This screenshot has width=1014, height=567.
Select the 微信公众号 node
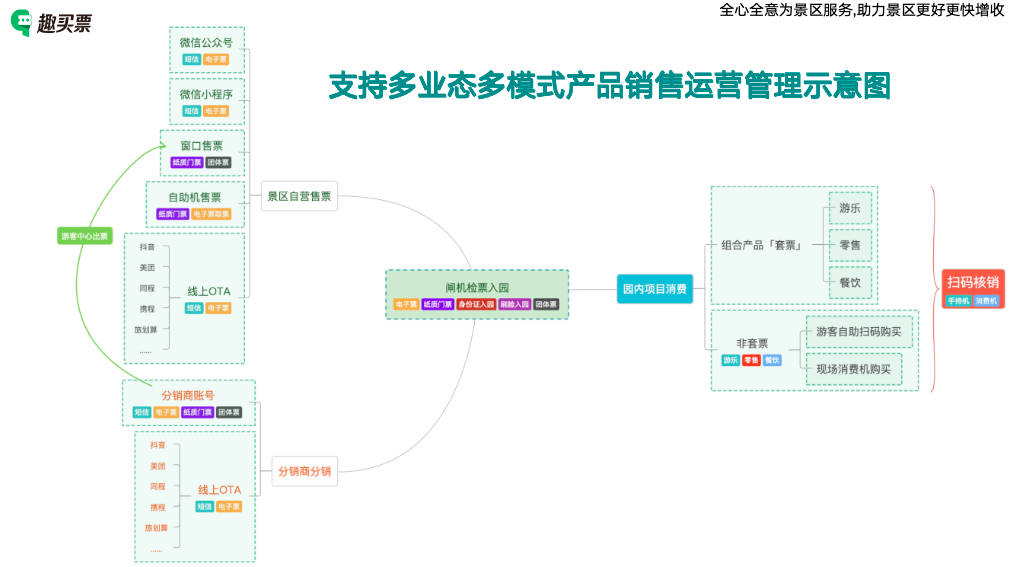point(206,42)
